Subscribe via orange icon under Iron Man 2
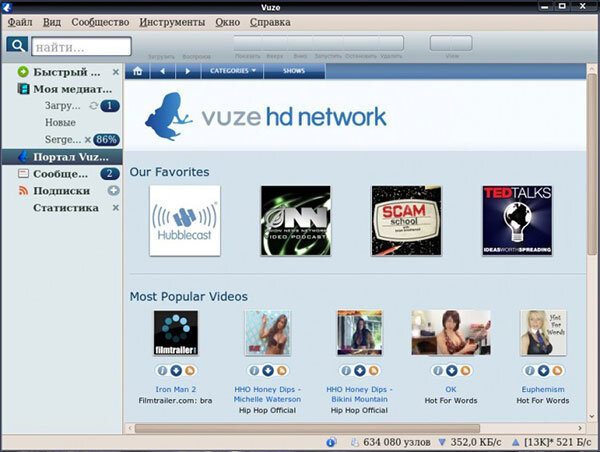Image resolution: width=600 pixels, height=452 pixels. tap(190, 370)
